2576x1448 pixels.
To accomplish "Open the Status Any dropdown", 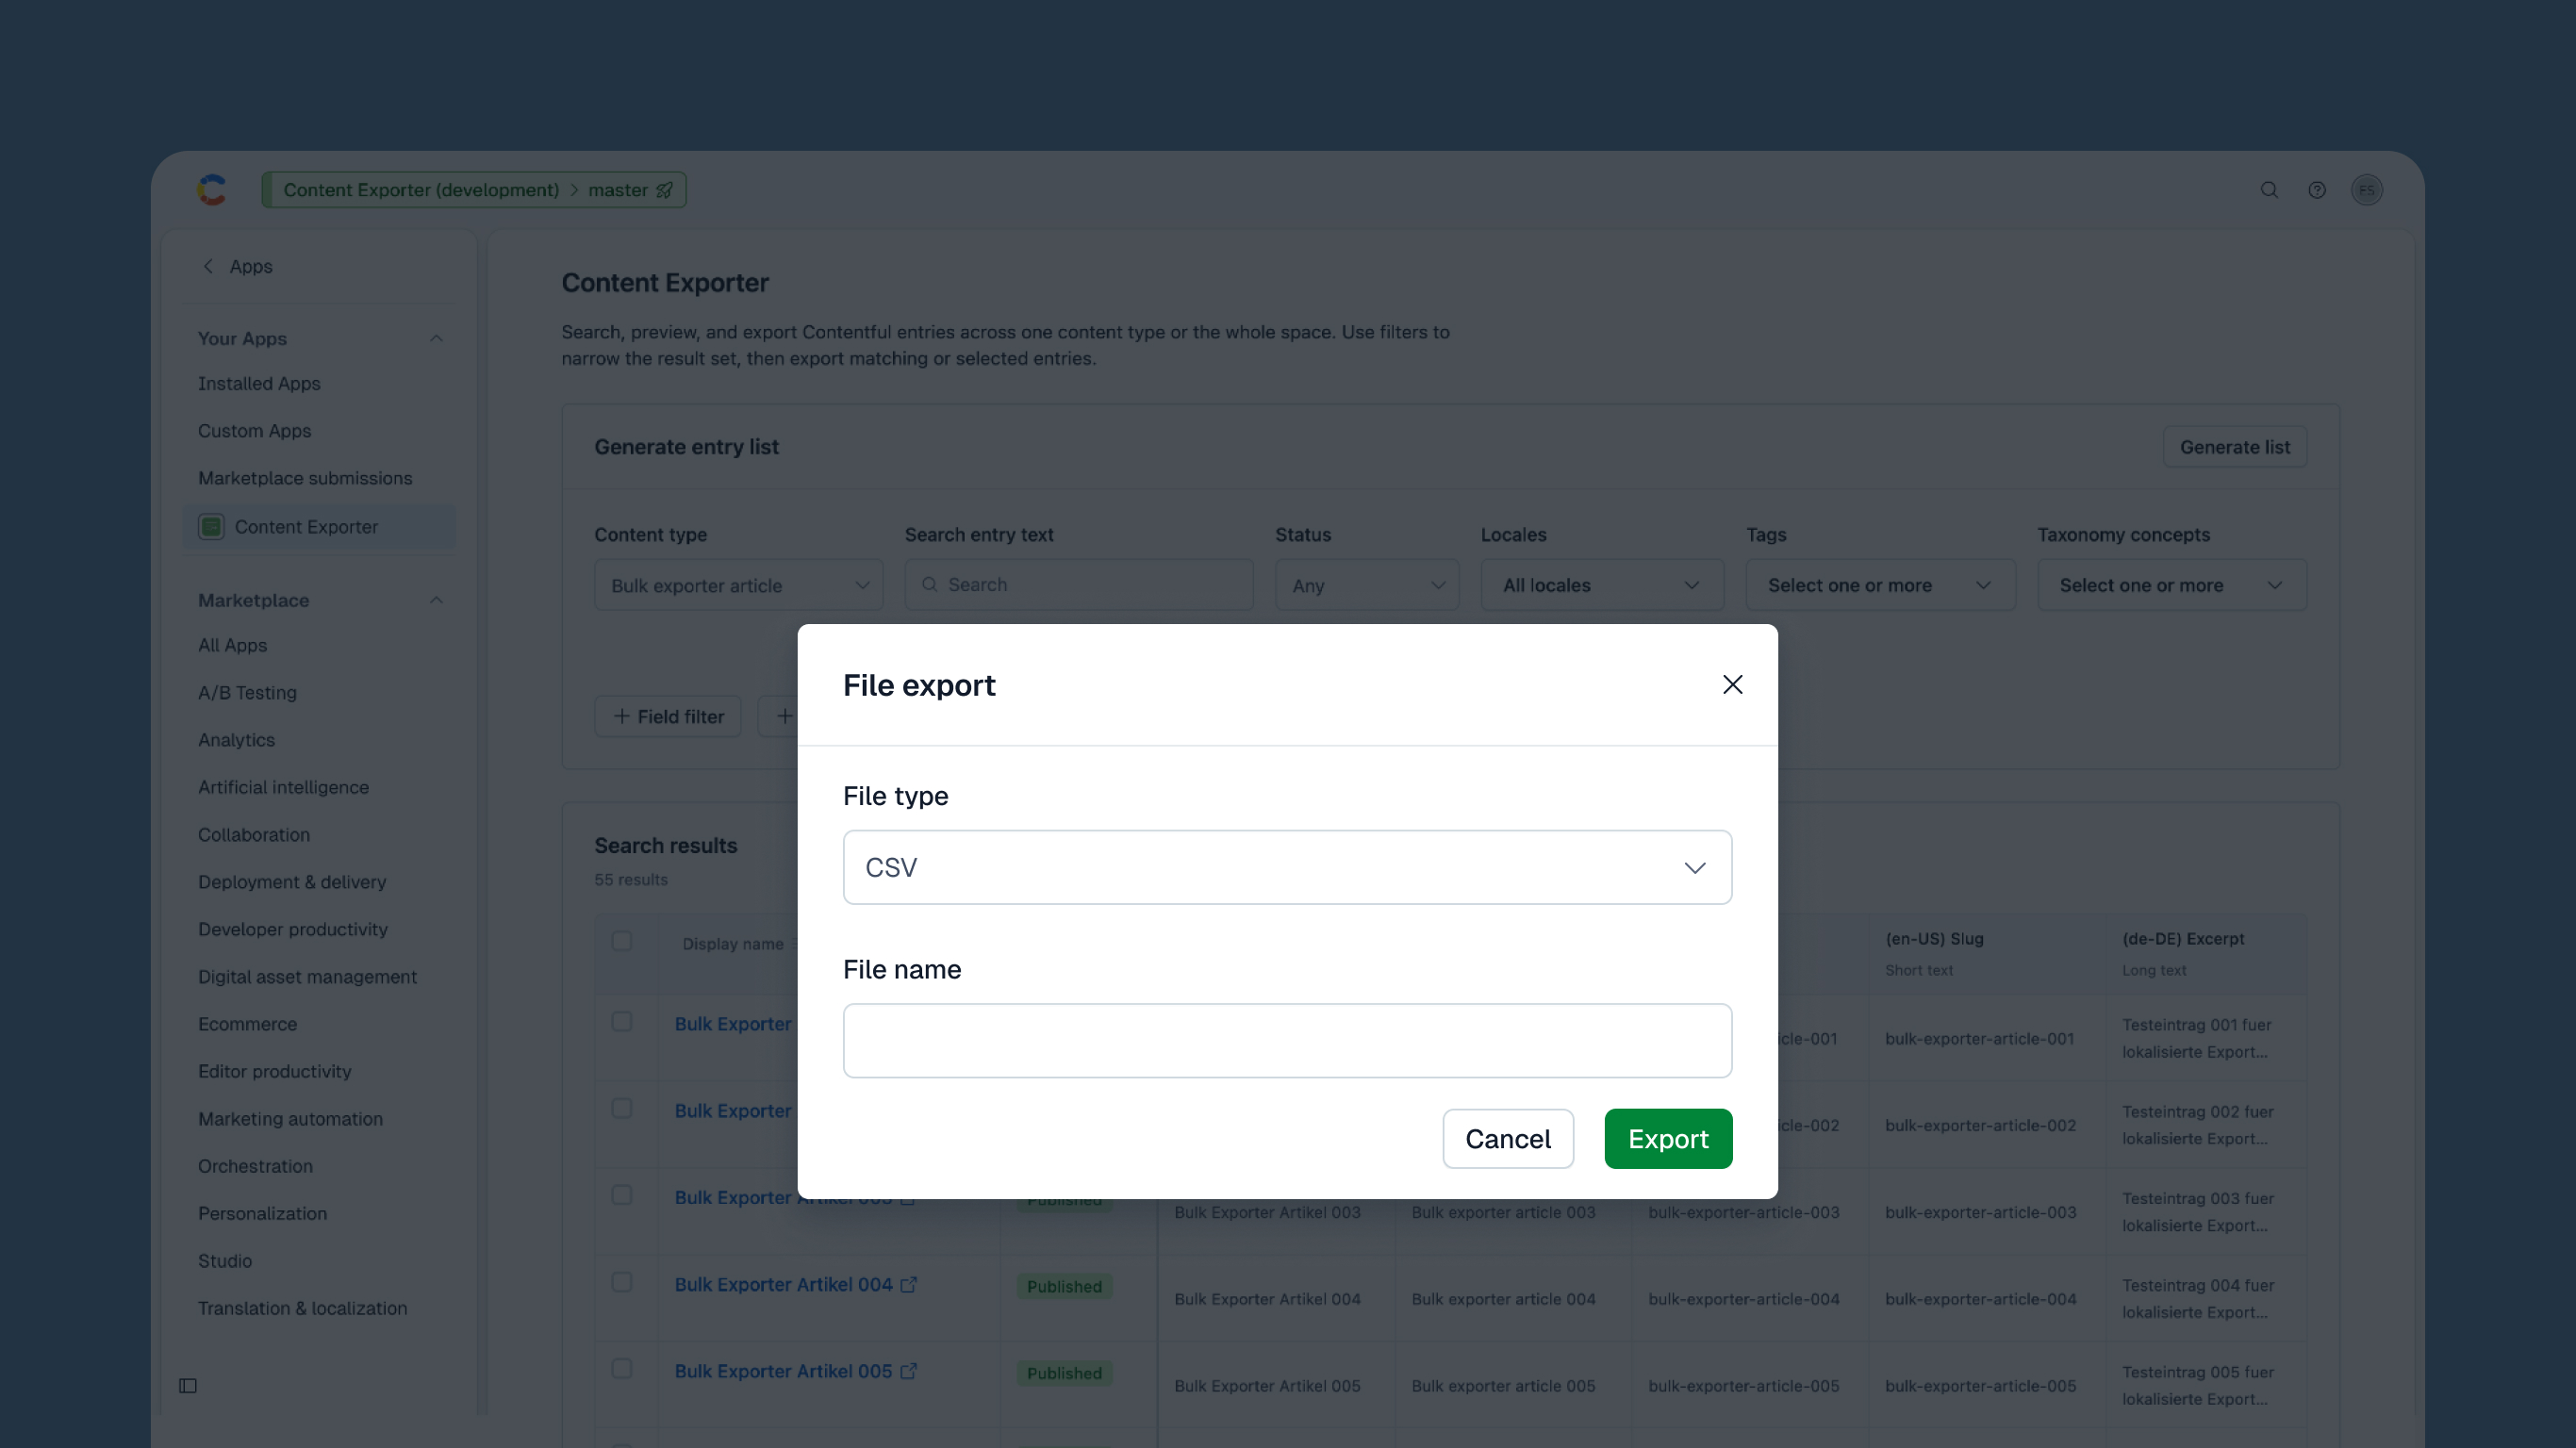I will click(x=1366, y=585).
